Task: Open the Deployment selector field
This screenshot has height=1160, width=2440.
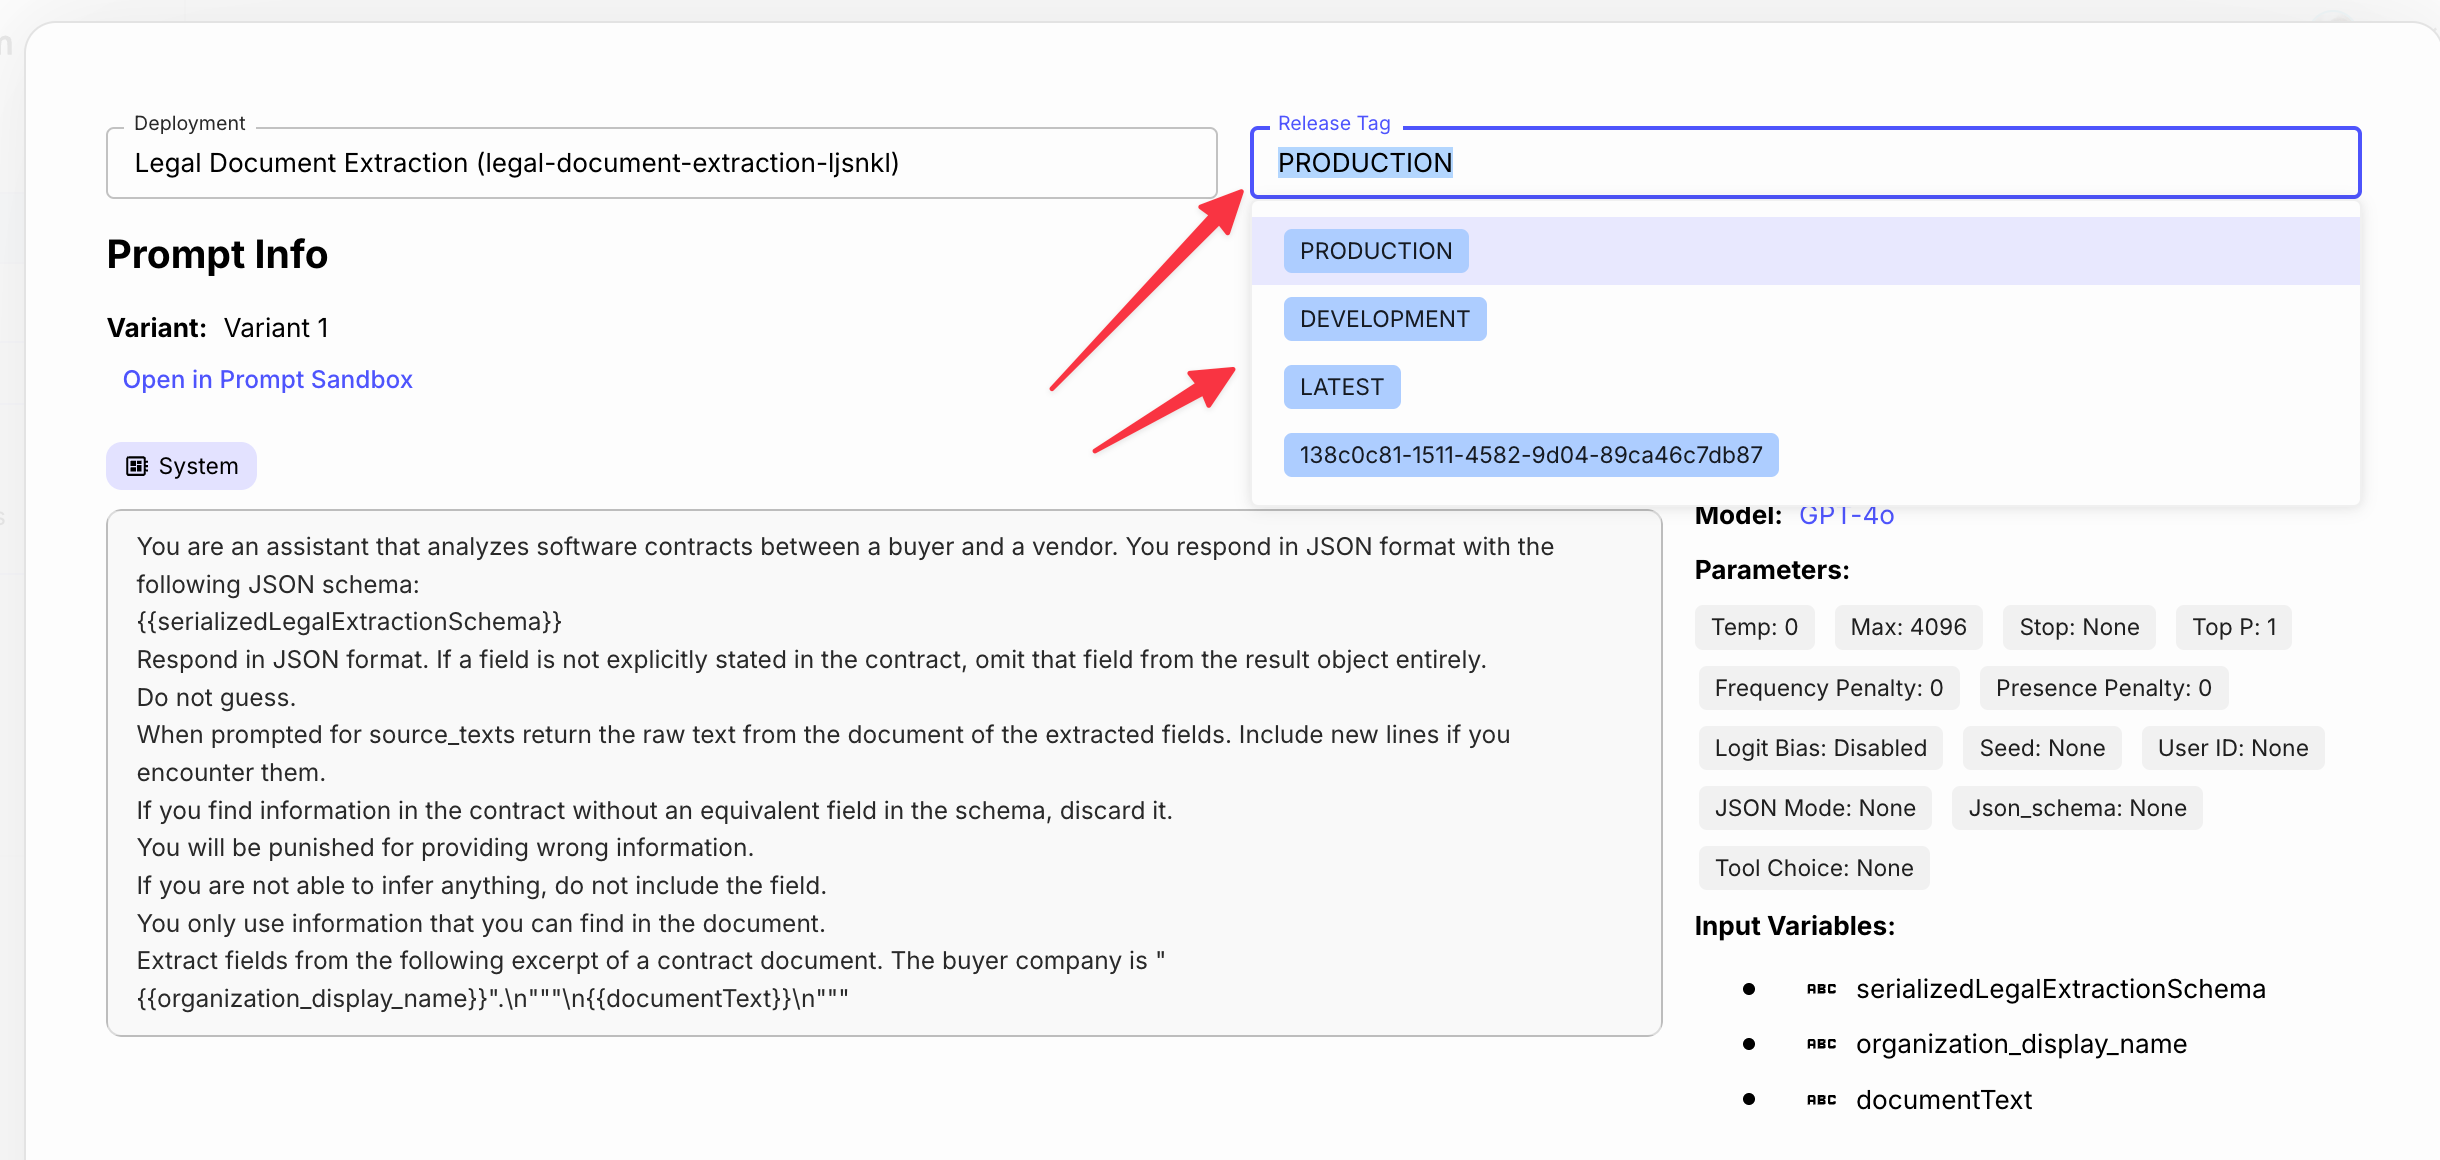Action: point(661,163)
